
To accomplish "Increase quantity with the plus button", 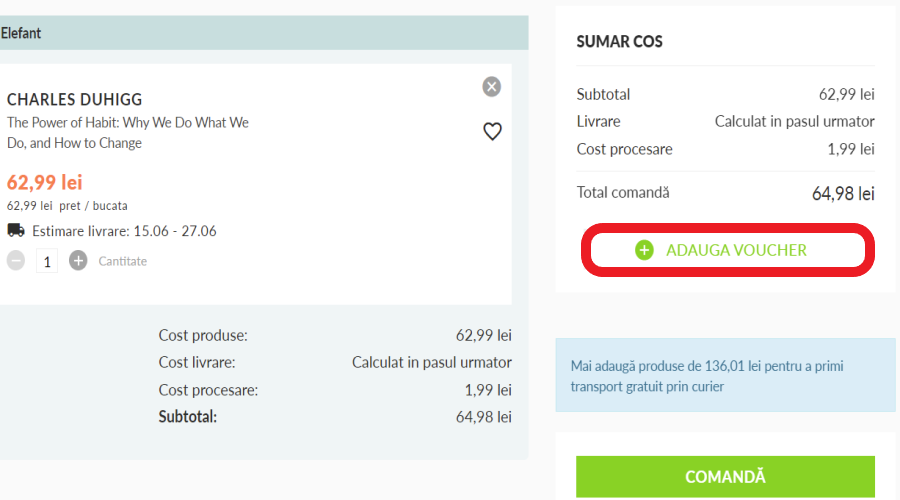I will point(78,261).
